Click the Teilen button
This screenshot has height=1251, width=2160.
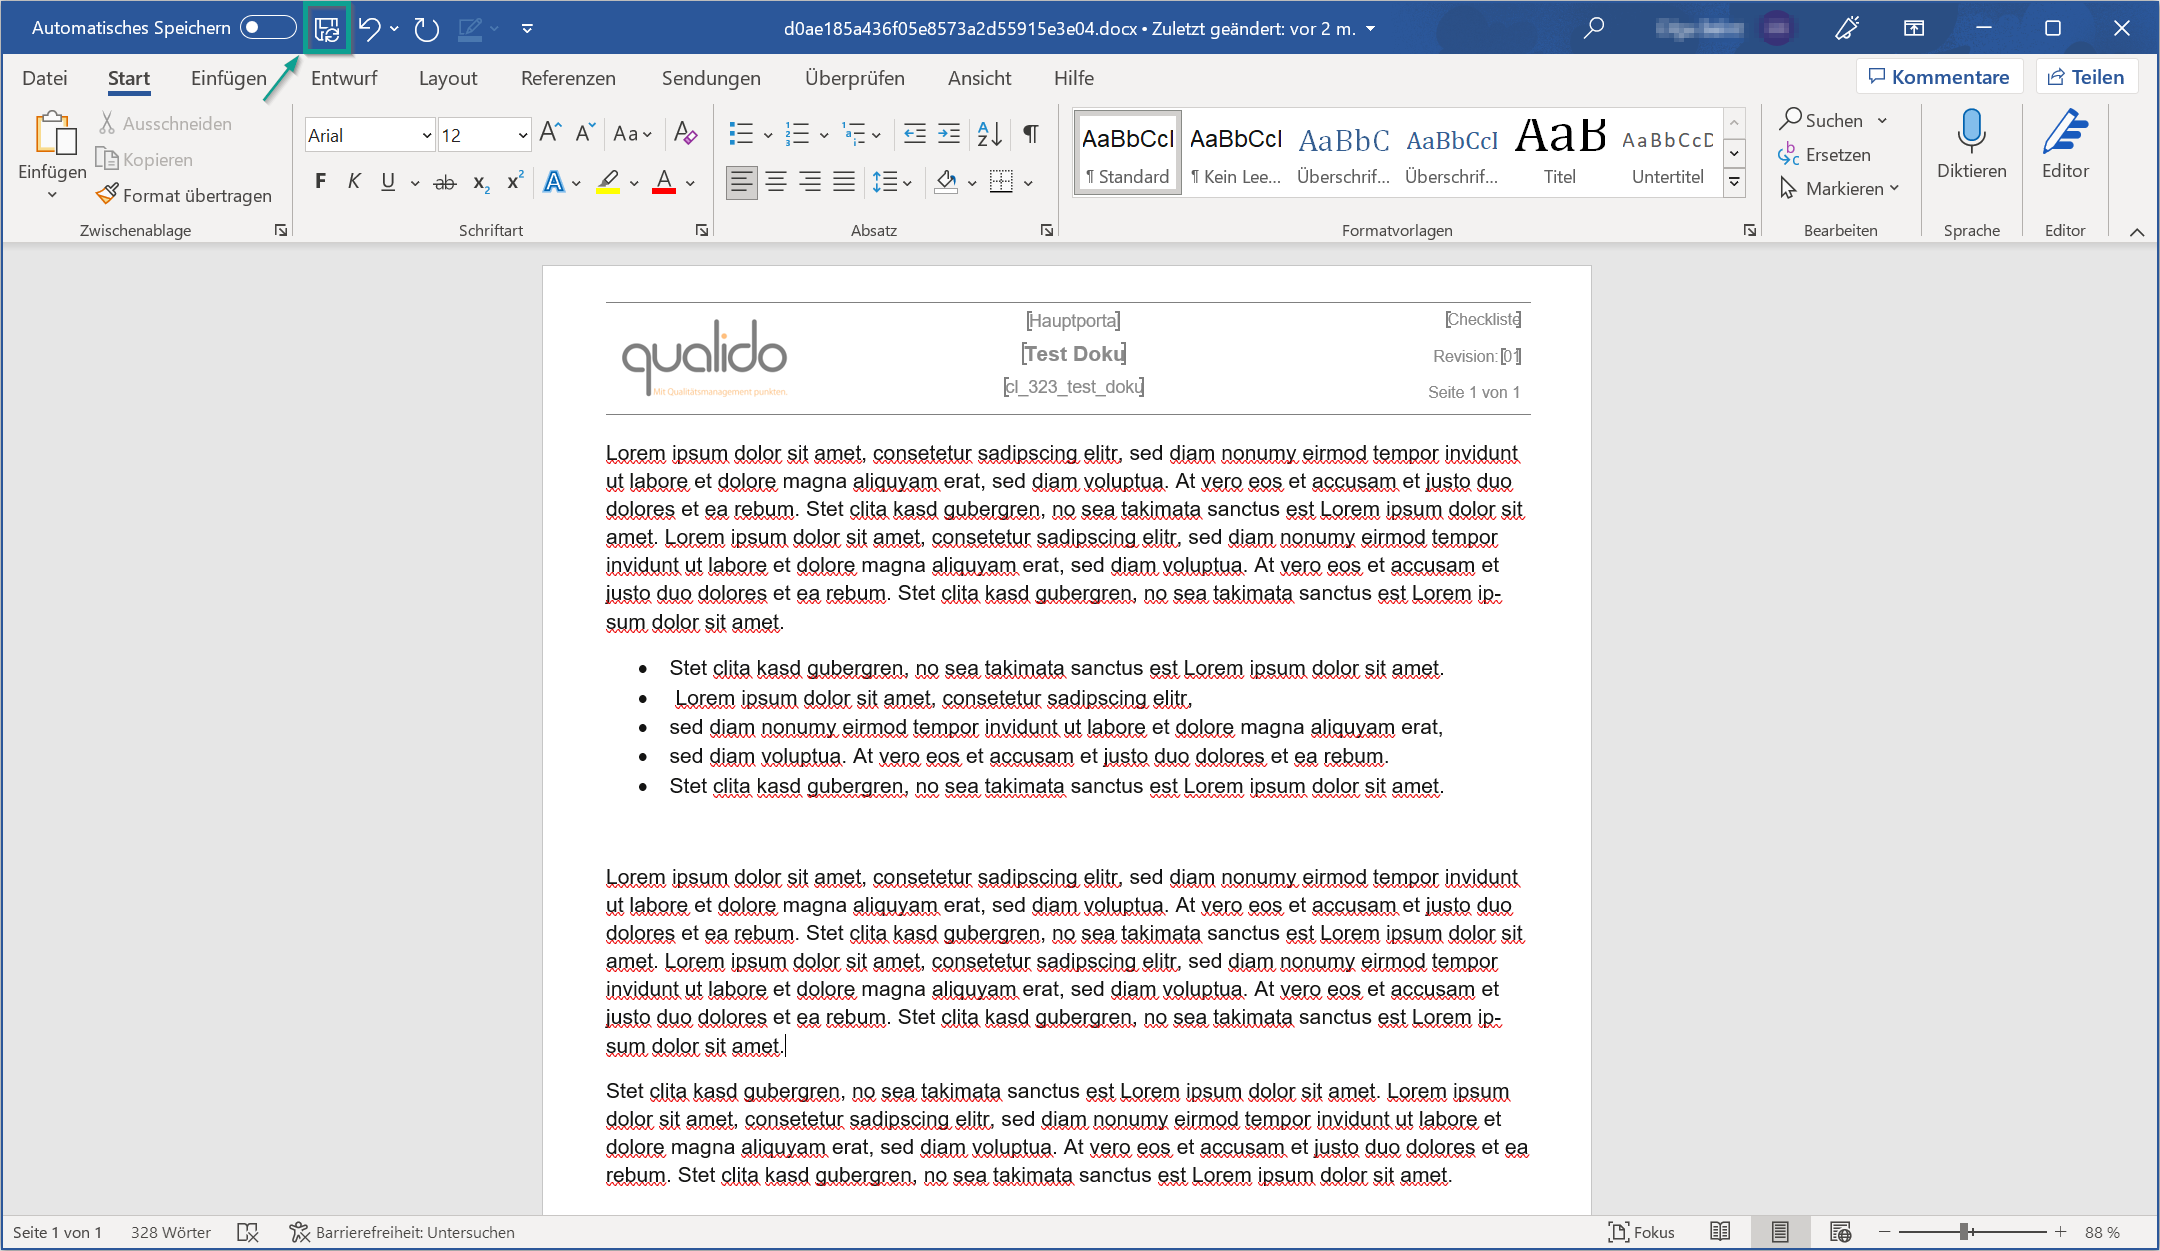[x=2086, y=77]
